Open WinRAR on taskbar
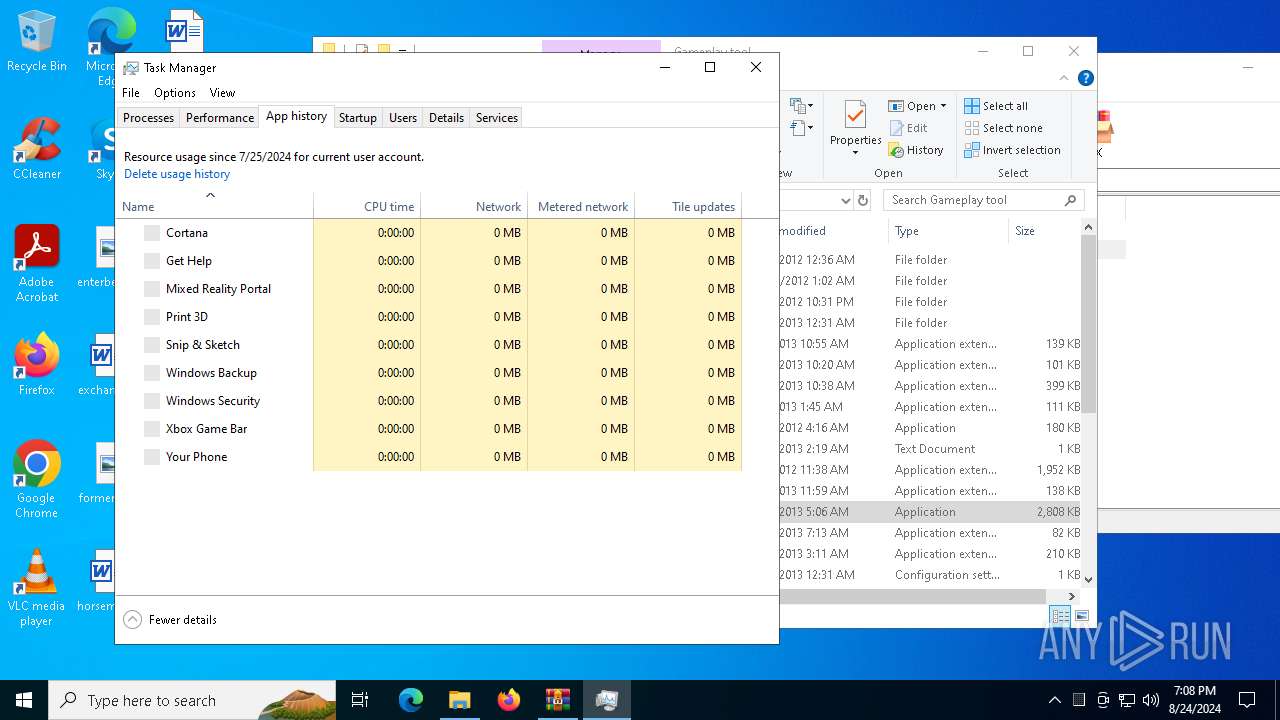The height and width of the screenshot is (720, 1280). 557,700
